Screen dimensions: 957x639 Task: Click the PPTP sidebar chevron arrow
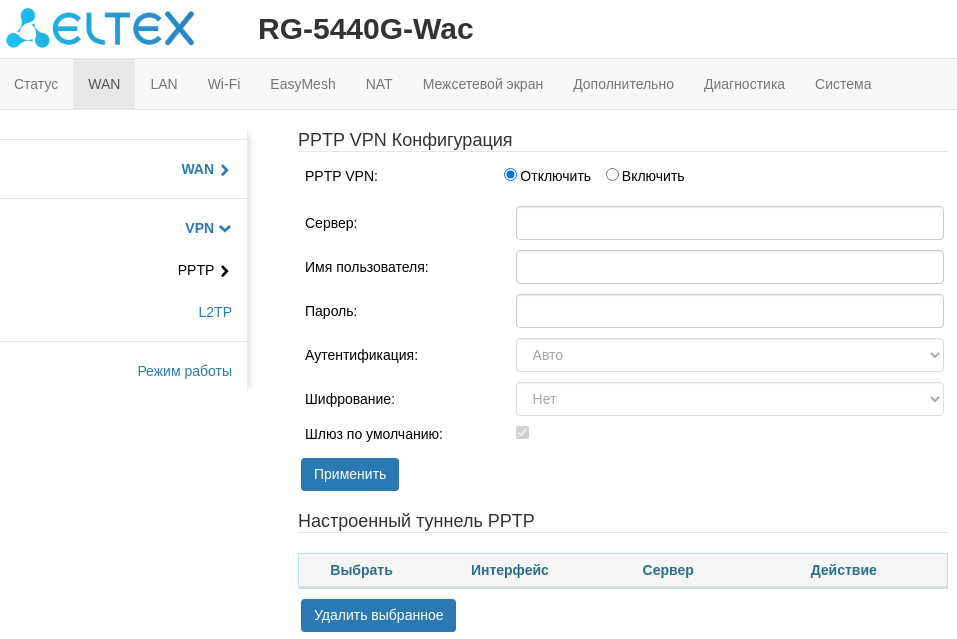tap(225, 271)
